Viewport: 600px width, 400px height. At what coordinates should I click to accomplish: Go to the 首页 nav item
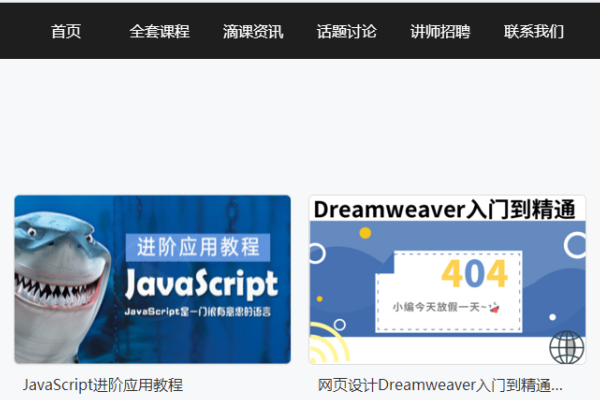coord(66,31)
